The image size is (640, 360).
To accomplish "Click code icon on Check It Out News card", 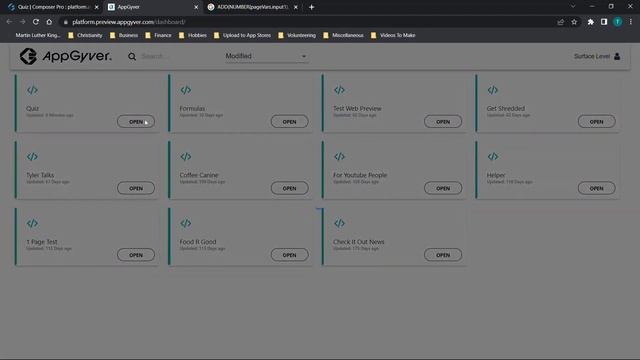I will (339, 223).
